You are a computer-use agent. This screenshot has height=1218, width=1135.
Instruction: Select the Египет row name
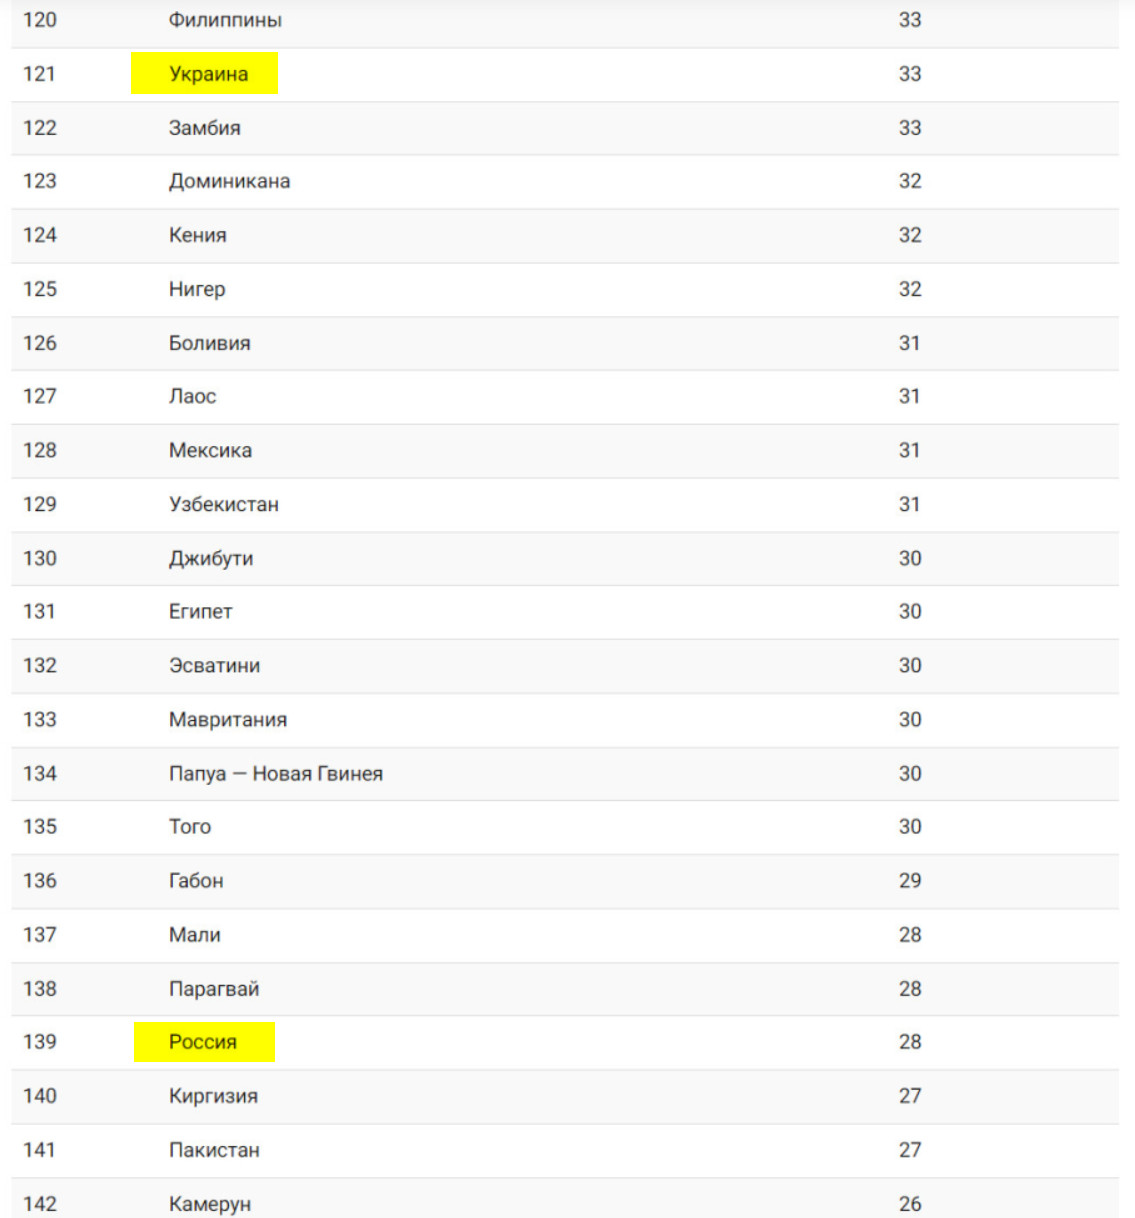(200, 611)
